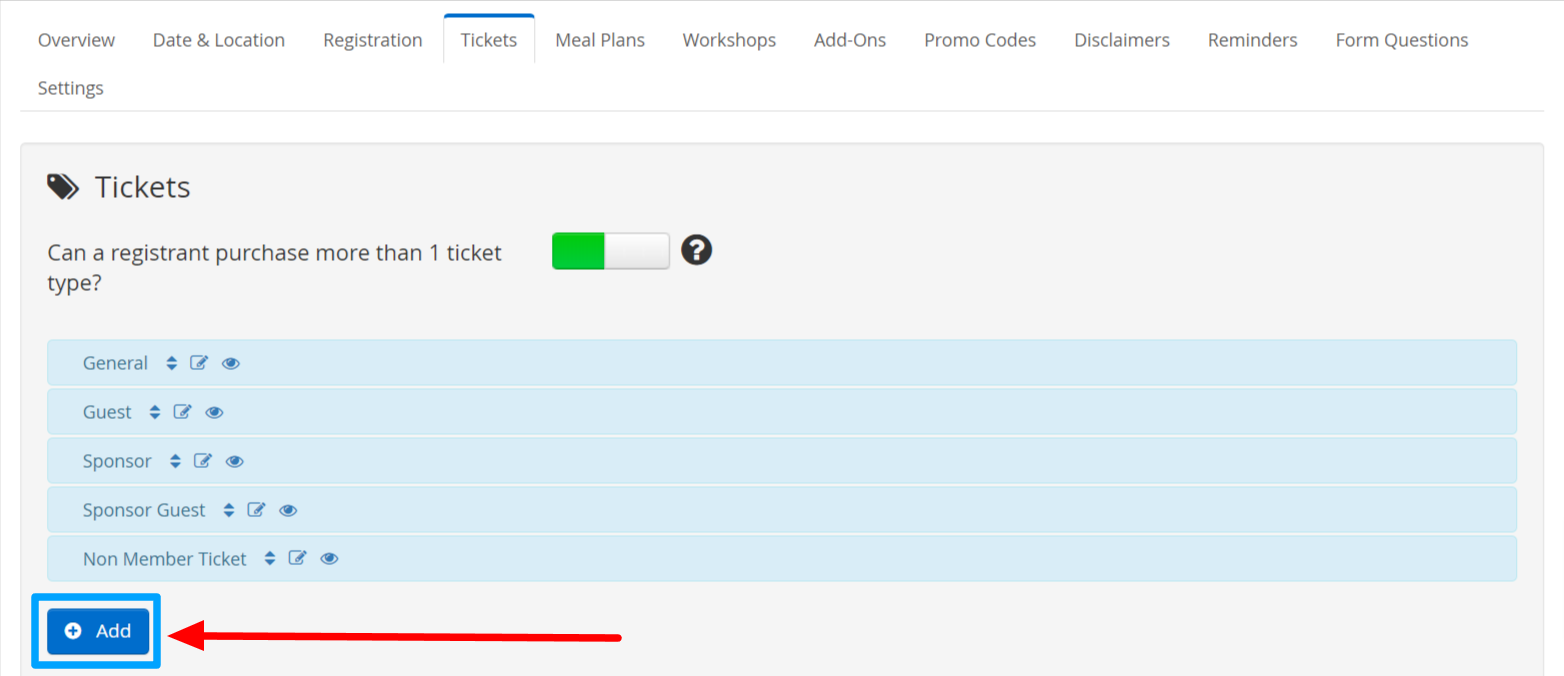Screen dimensions: 1564x676
Task: Click the edit pencil next to Sponsor Guest
Action: tap(256, 510)
